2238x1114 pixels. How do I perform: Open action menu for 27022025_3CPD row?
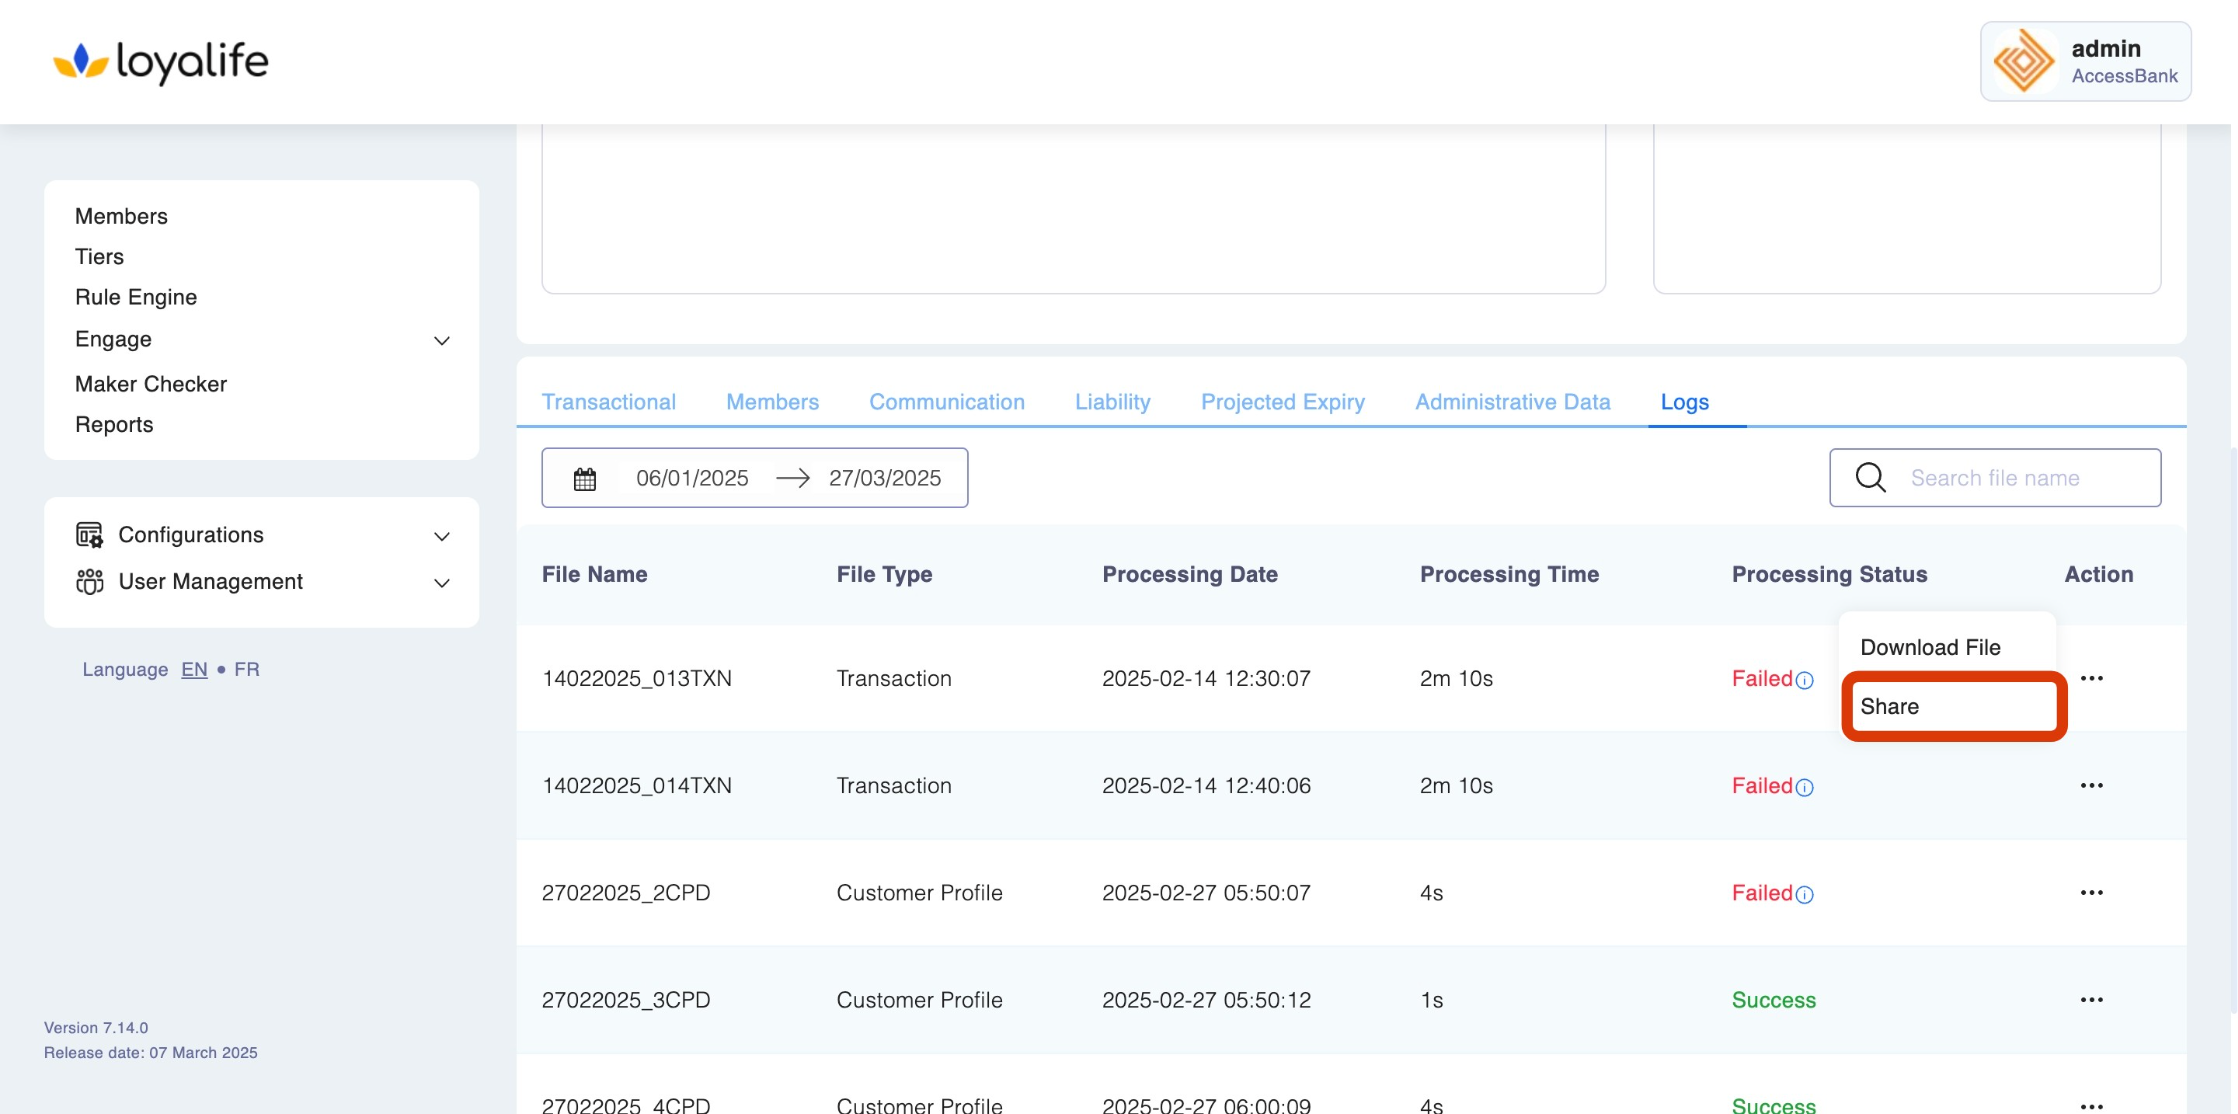(x=2091, y=1000)
